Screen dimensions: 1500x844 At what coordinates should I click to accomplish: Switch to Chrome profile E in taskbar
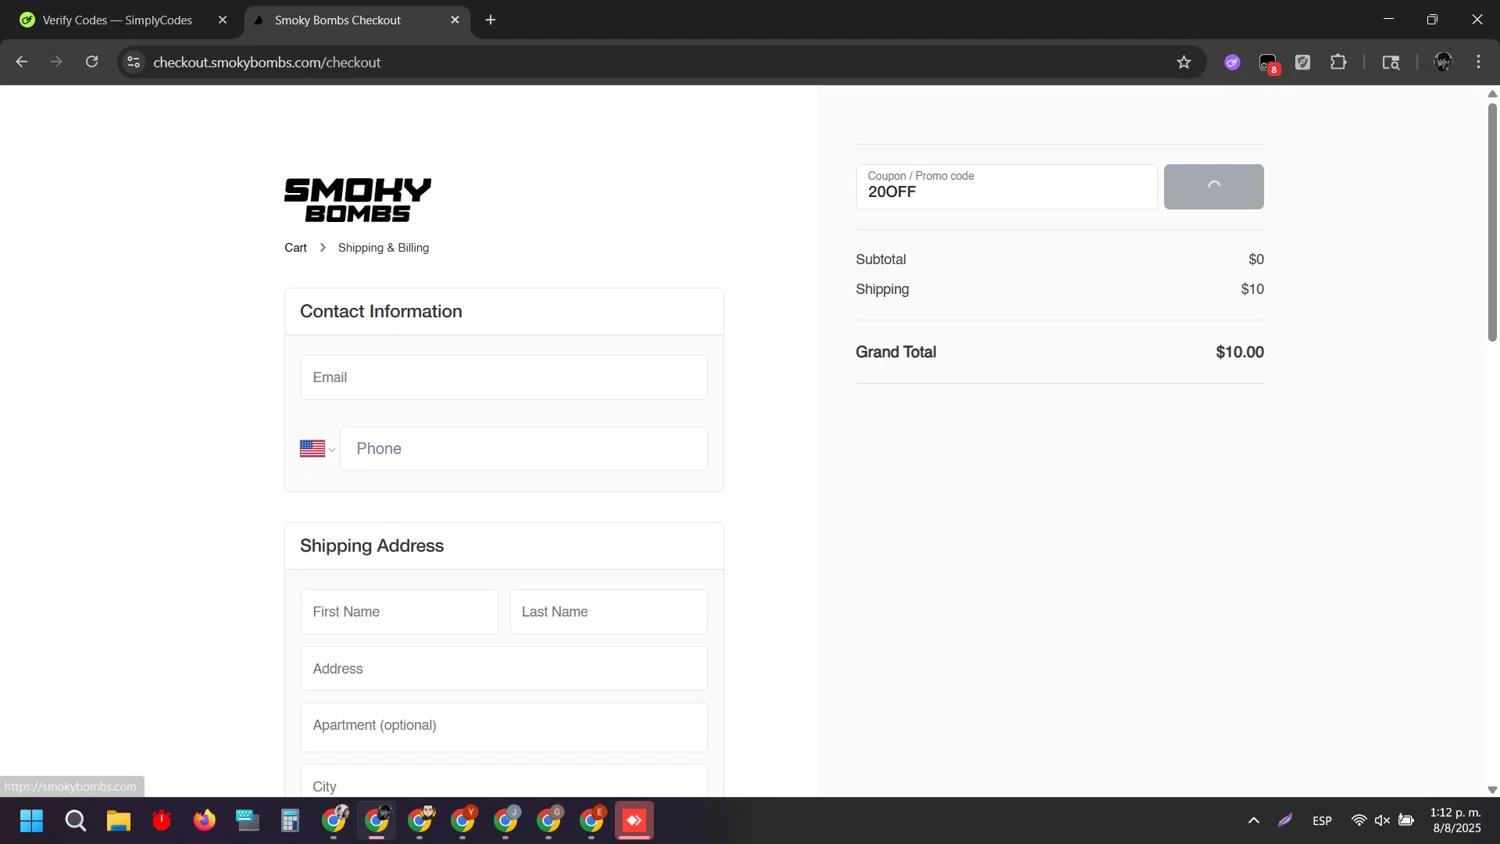coord(592,821)
